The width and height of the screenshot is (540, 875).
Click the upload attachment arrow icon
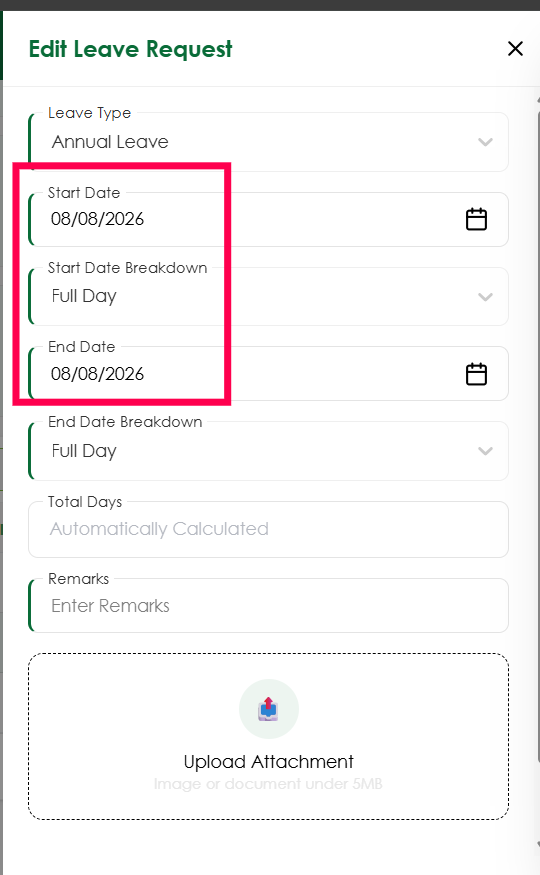269,709
